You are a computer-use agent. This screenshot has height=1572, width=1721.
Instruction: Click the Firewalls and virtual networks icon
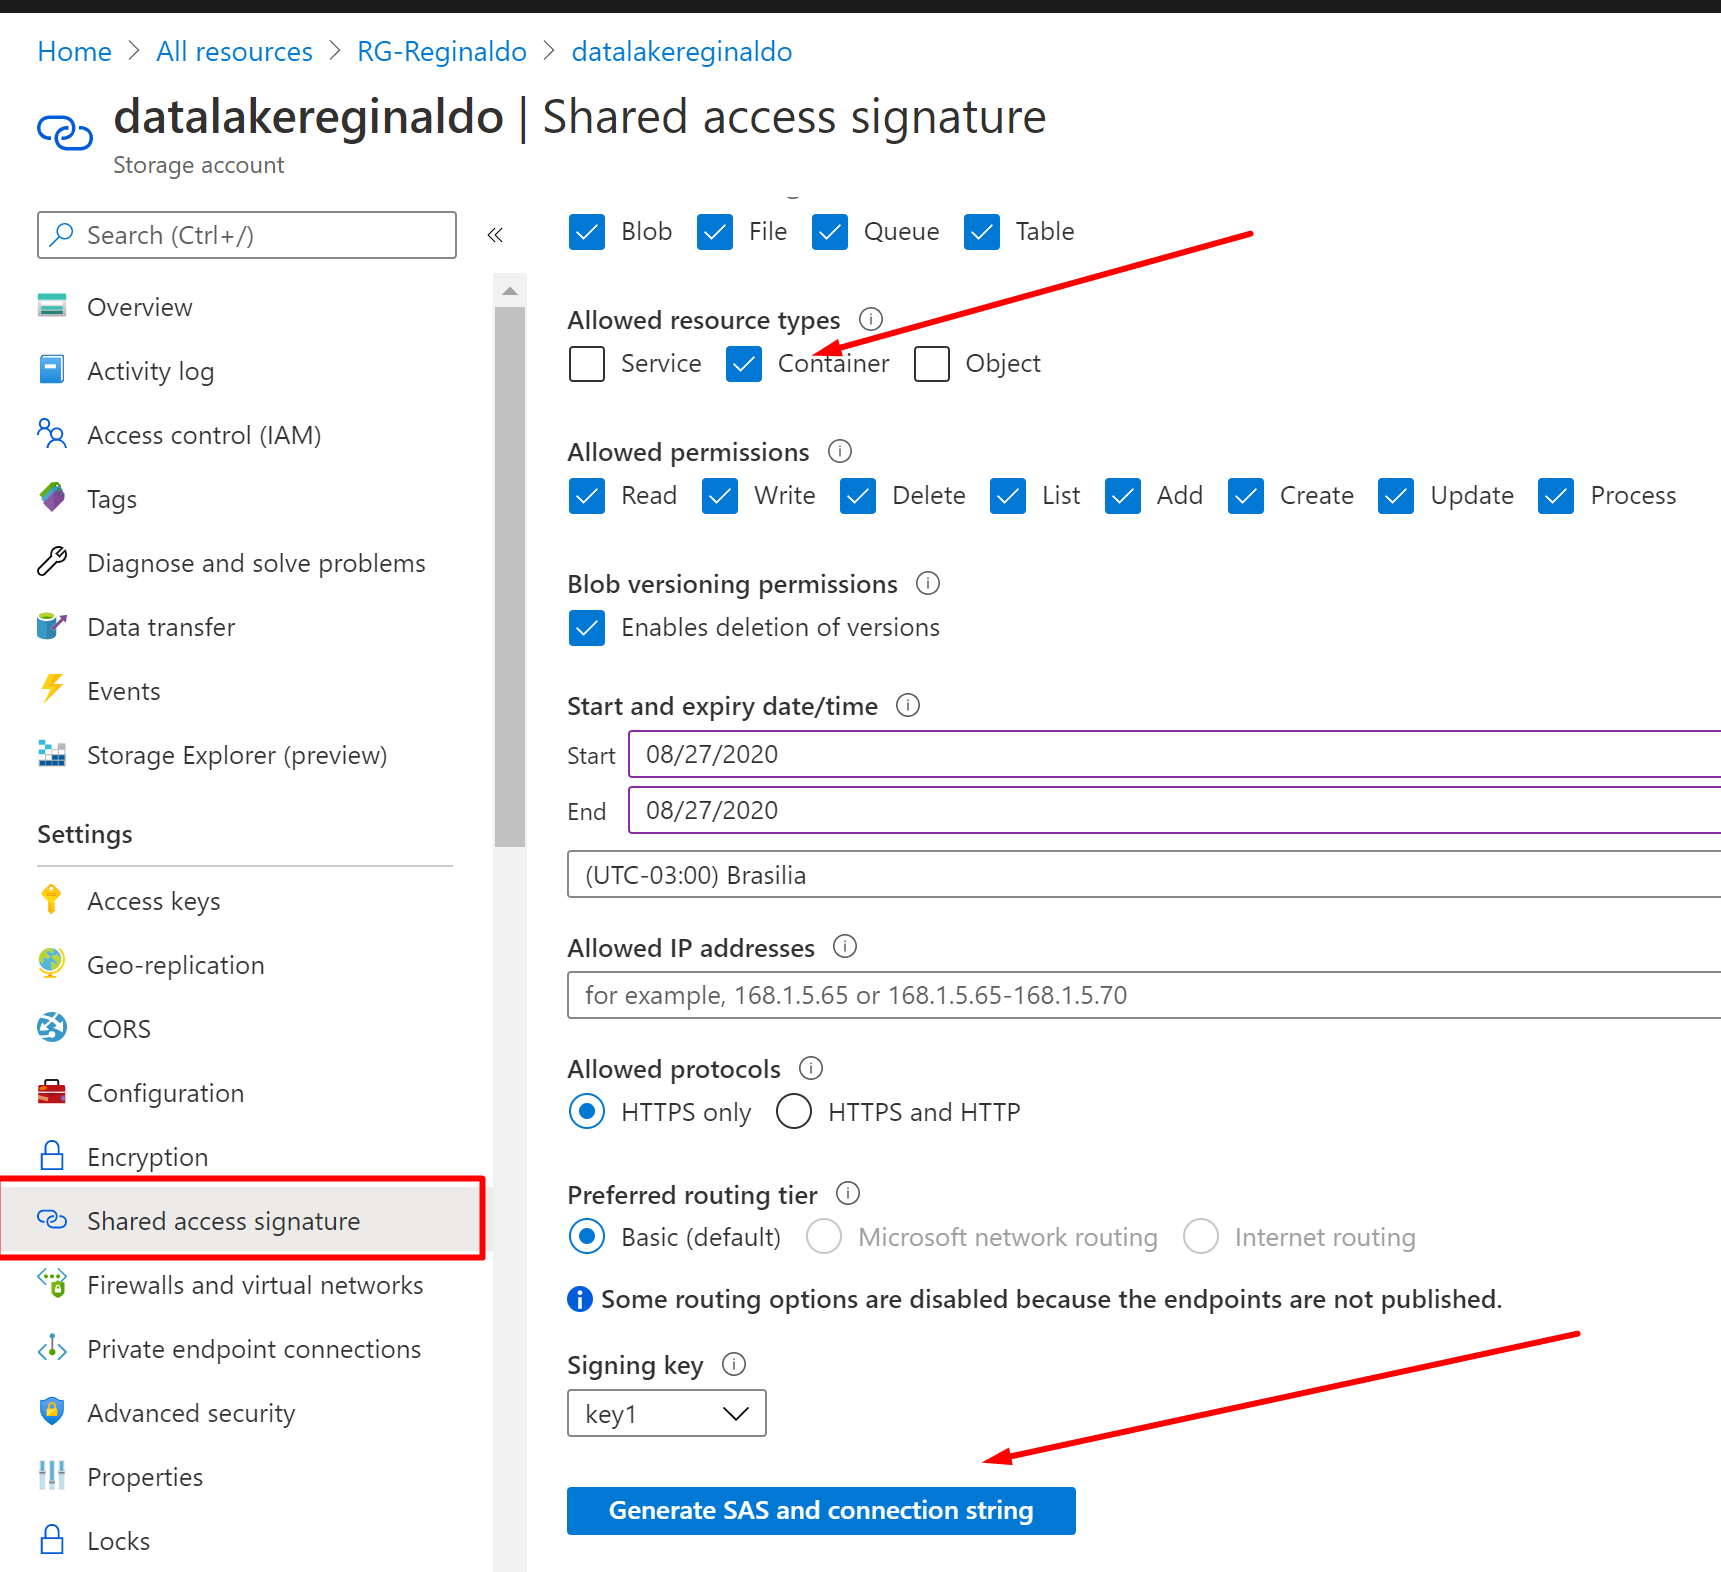[52, 1283]
